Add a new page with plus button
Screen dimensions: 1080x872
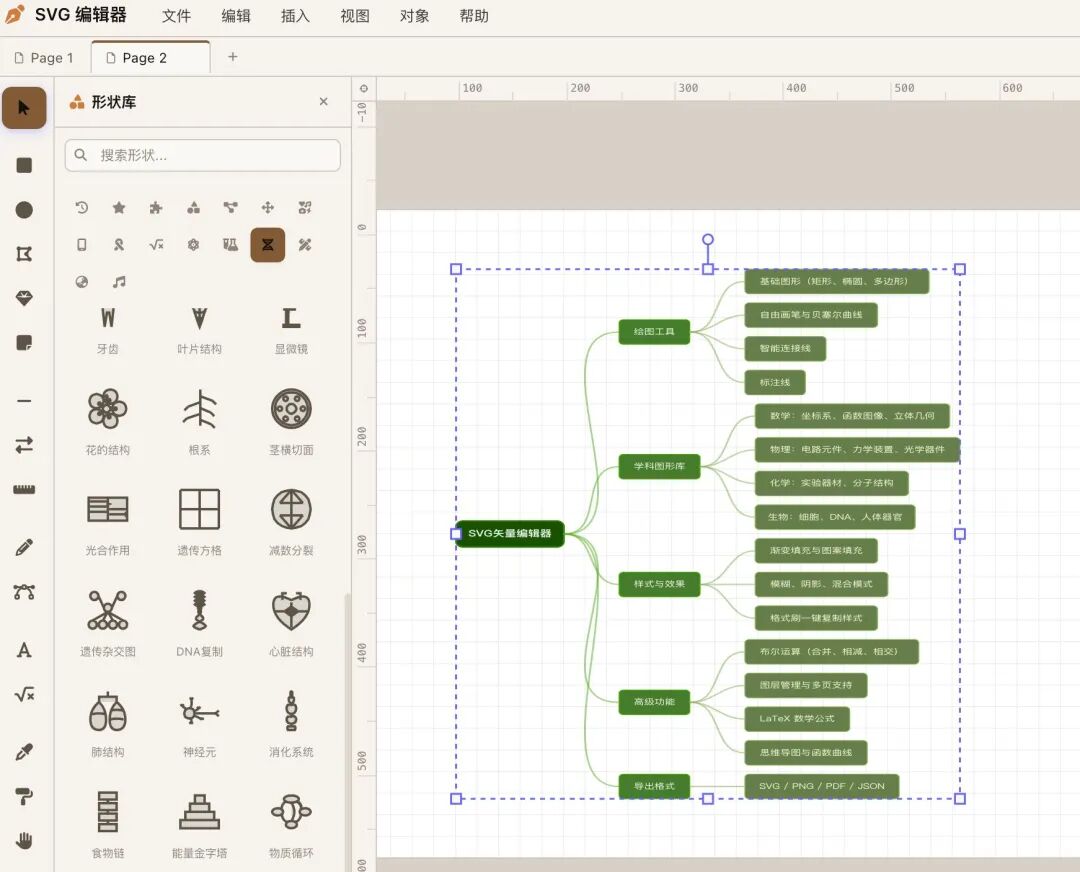[233, 56]
